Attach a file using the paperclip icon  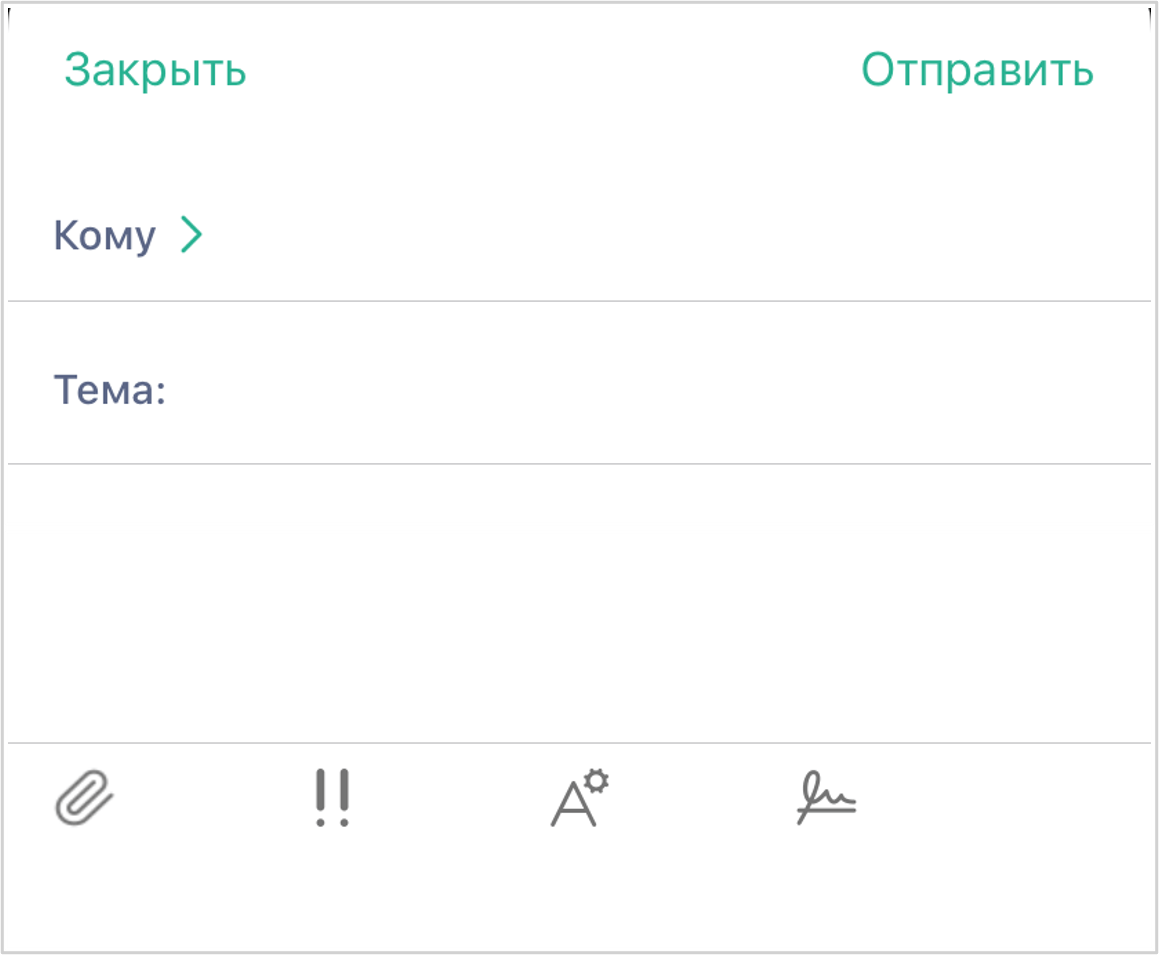click(85, 798)
